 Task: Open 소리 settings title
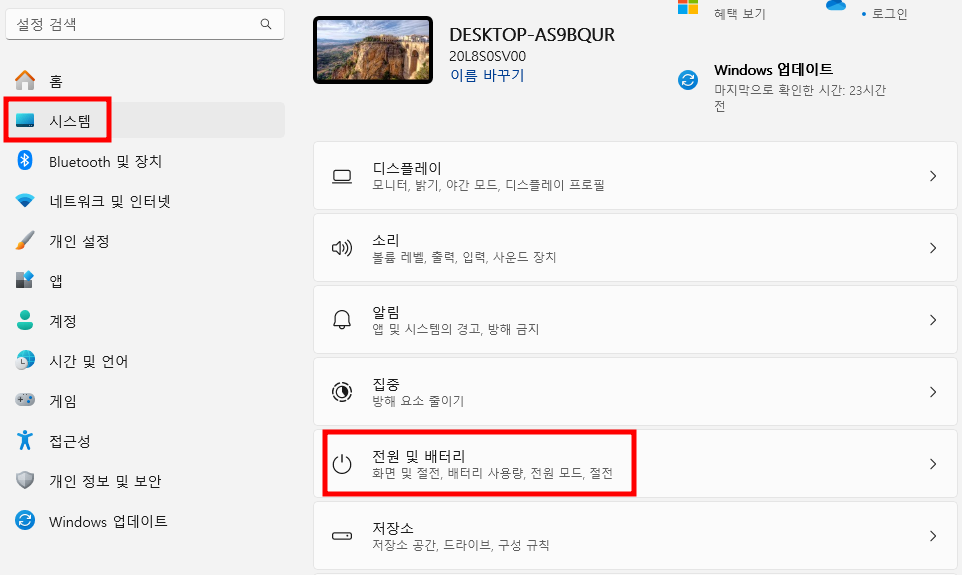click(385, 240)
